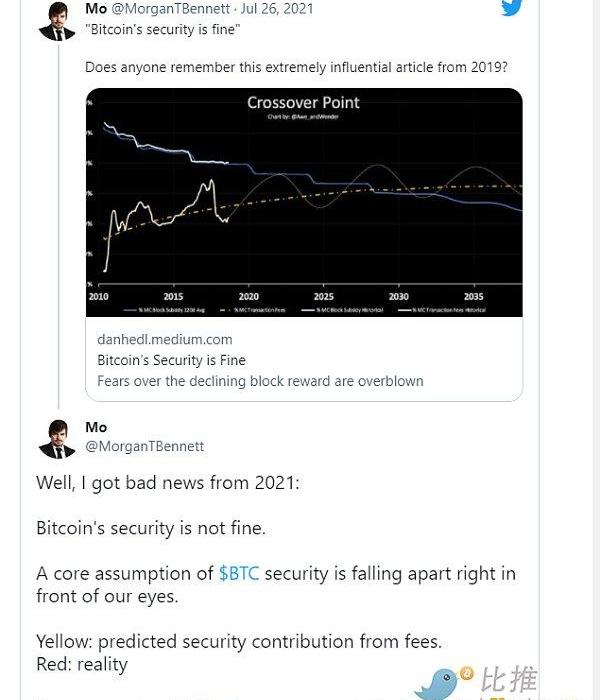Click the danhedl.medium.com domain link

pyautogui.click(x=165, y=339)
